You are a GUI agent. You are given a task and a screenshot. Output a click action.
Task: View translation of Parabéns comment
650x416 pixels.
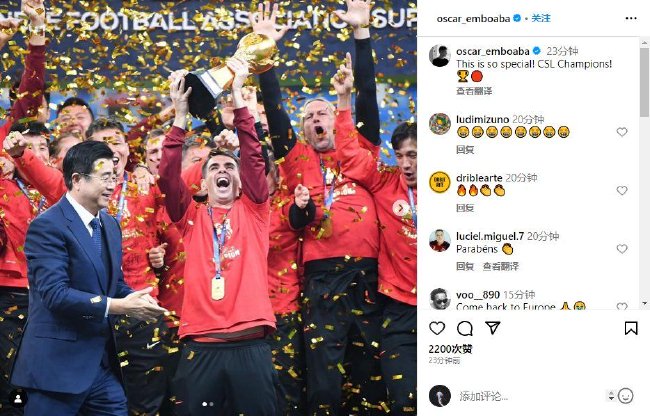[x=501, y=266]
